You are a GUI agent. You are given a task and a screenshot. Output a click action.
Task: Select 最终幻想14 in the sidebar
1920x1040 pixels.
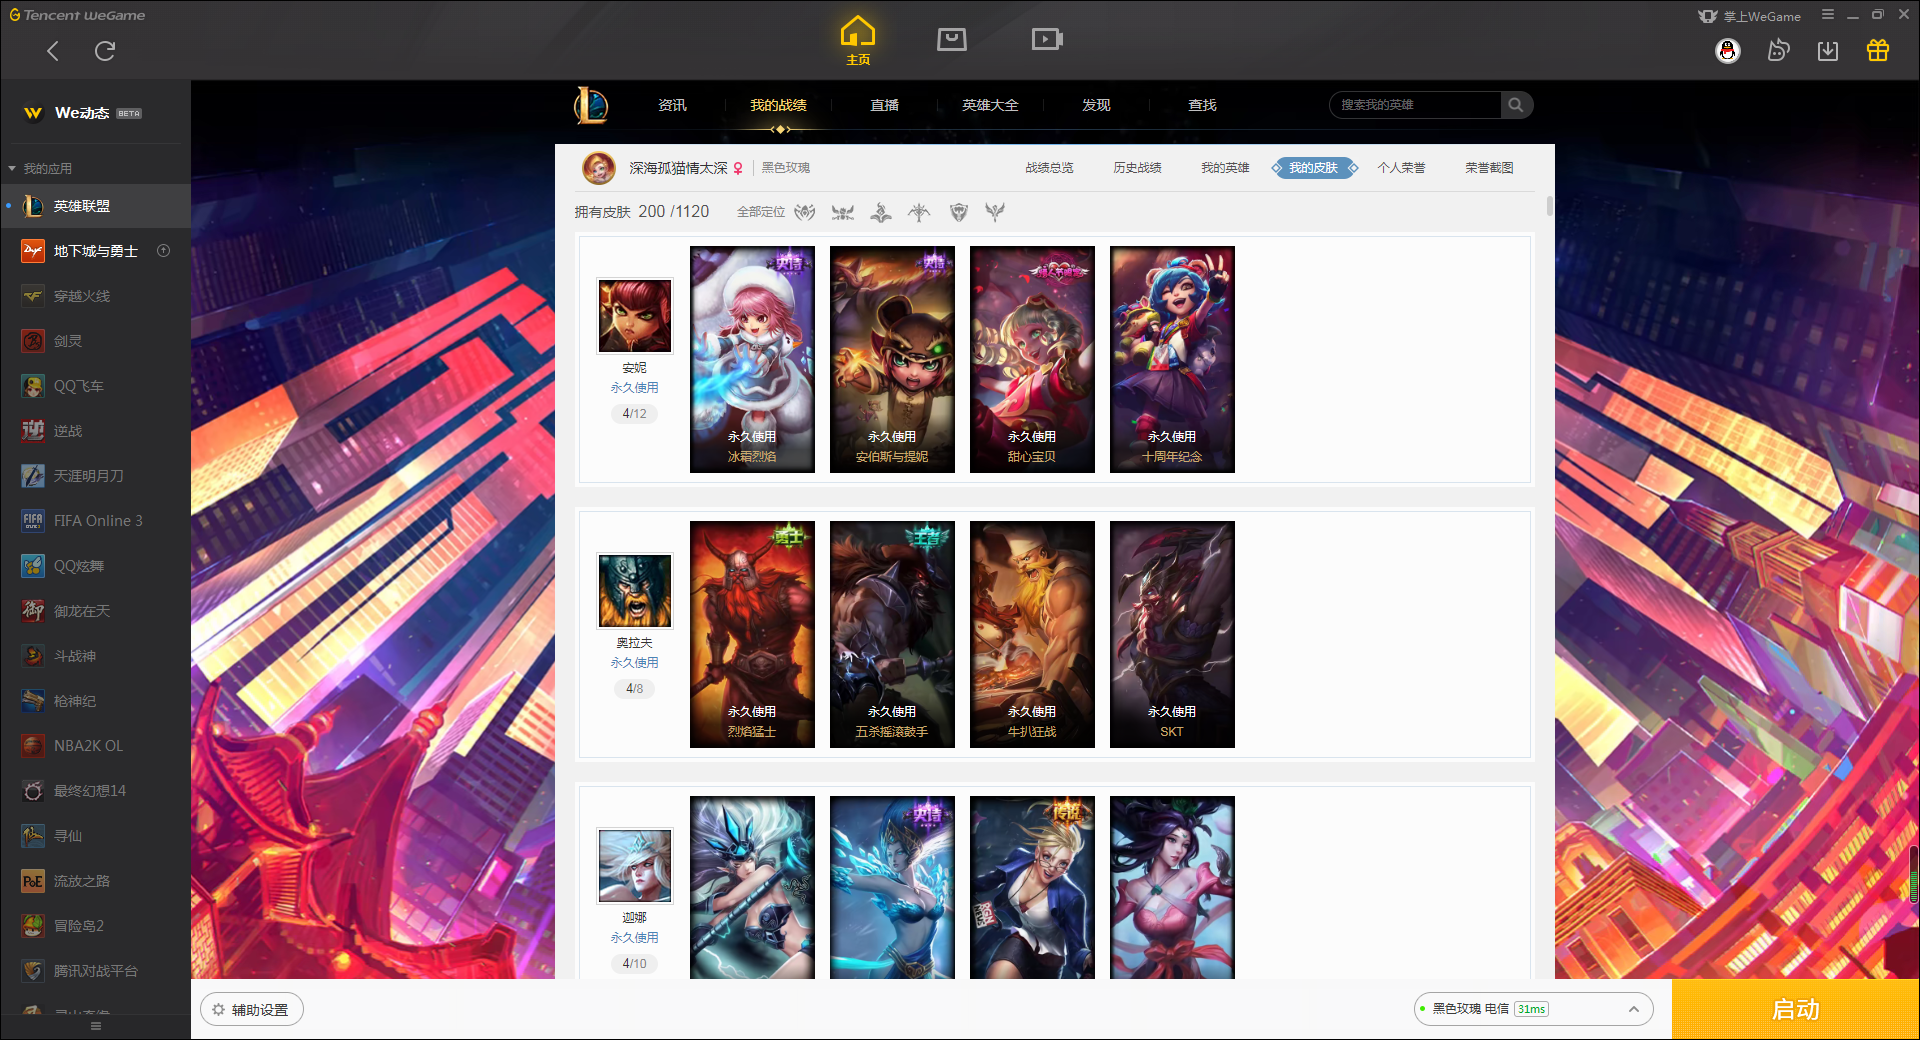(95, 791)
